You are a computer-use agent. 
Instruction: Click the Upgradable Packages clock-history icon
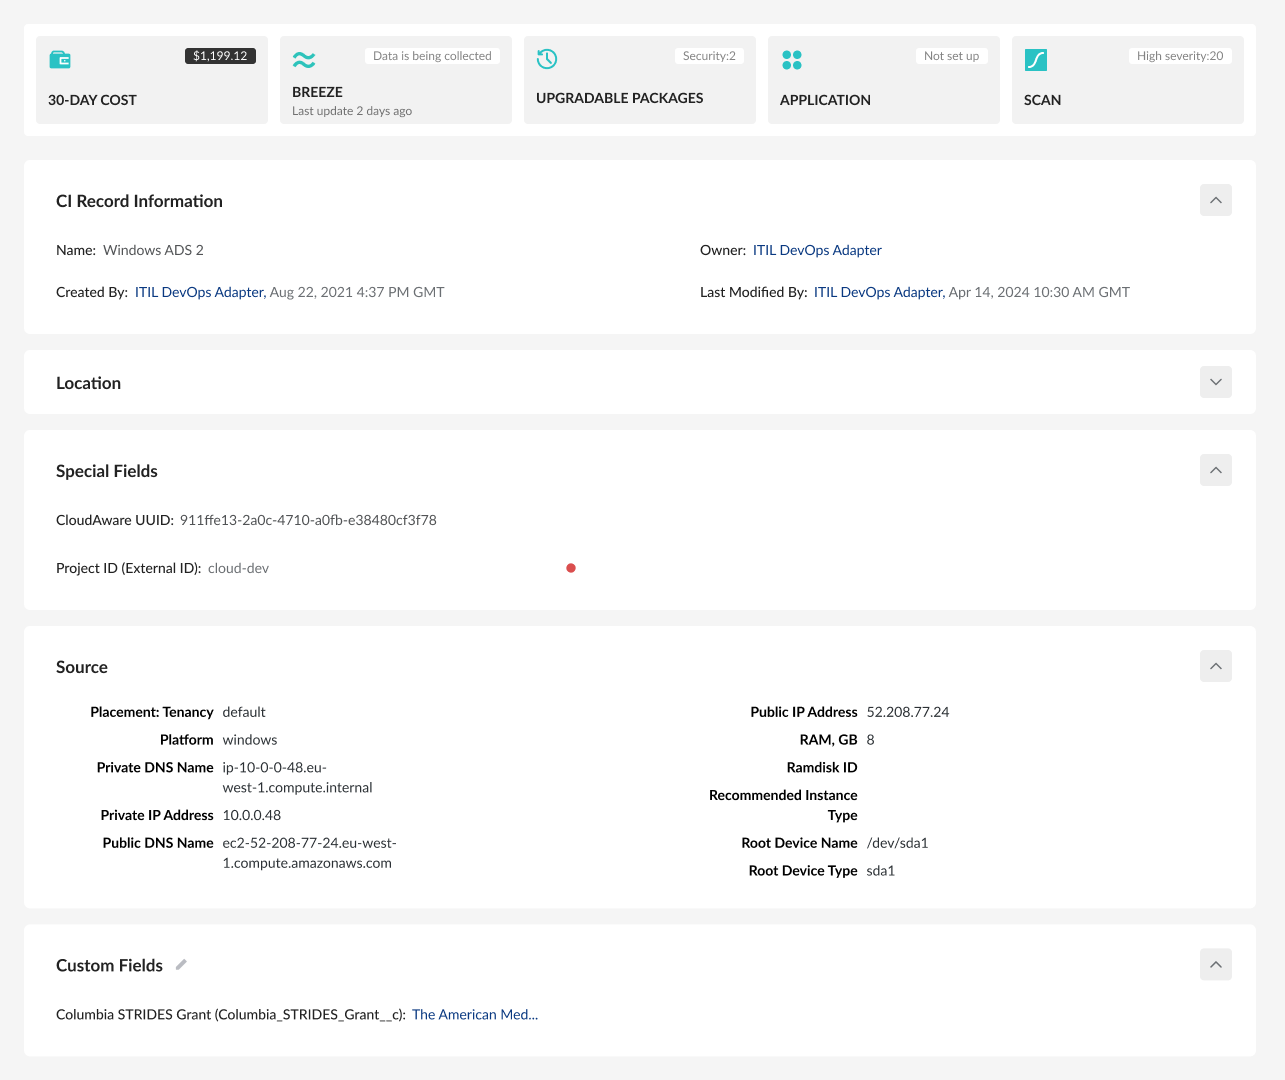547,59
